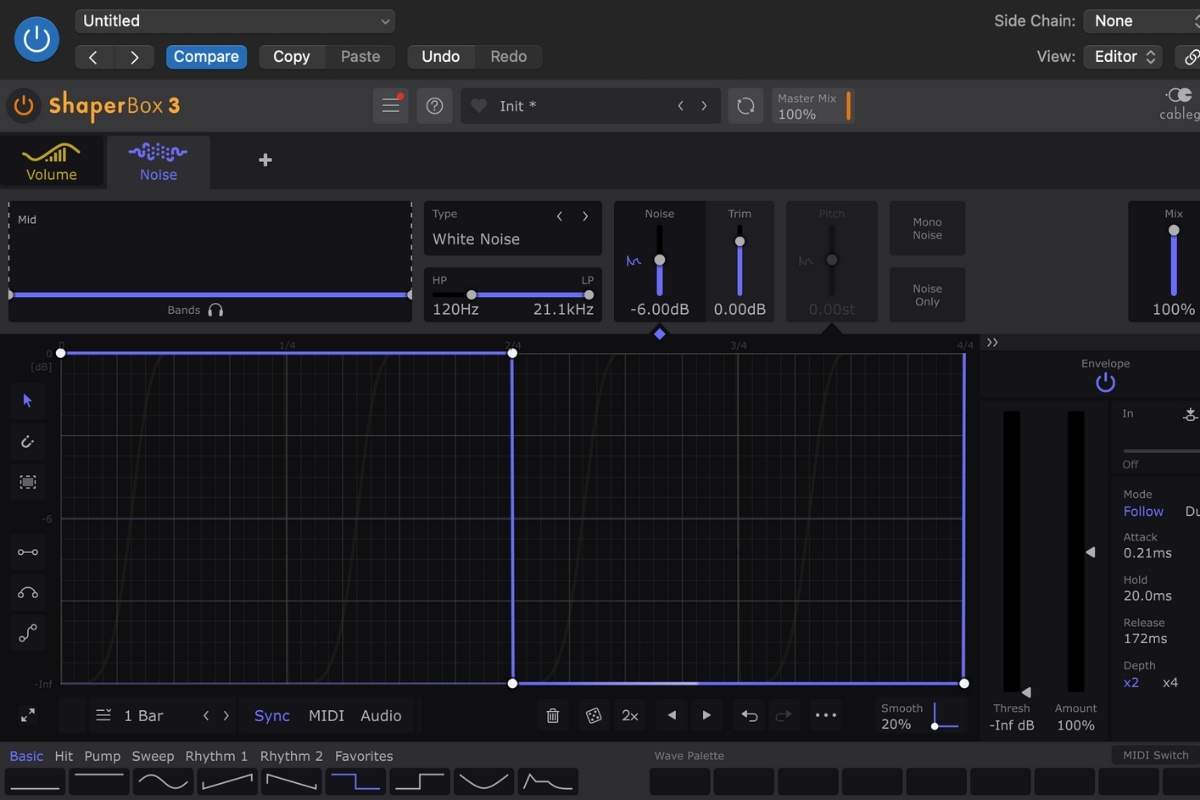Open the ShaperBox hamburger menu

tap(391, 106)
